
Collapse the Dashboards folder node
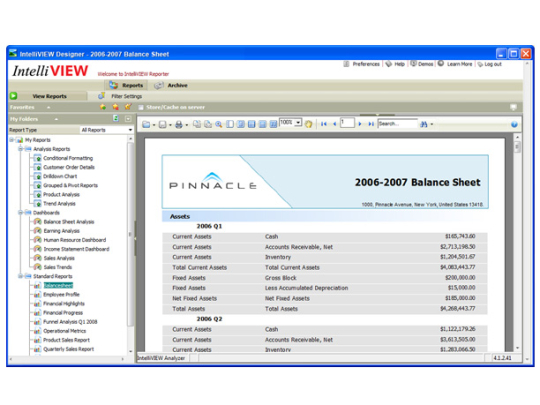tap(21, 212)
